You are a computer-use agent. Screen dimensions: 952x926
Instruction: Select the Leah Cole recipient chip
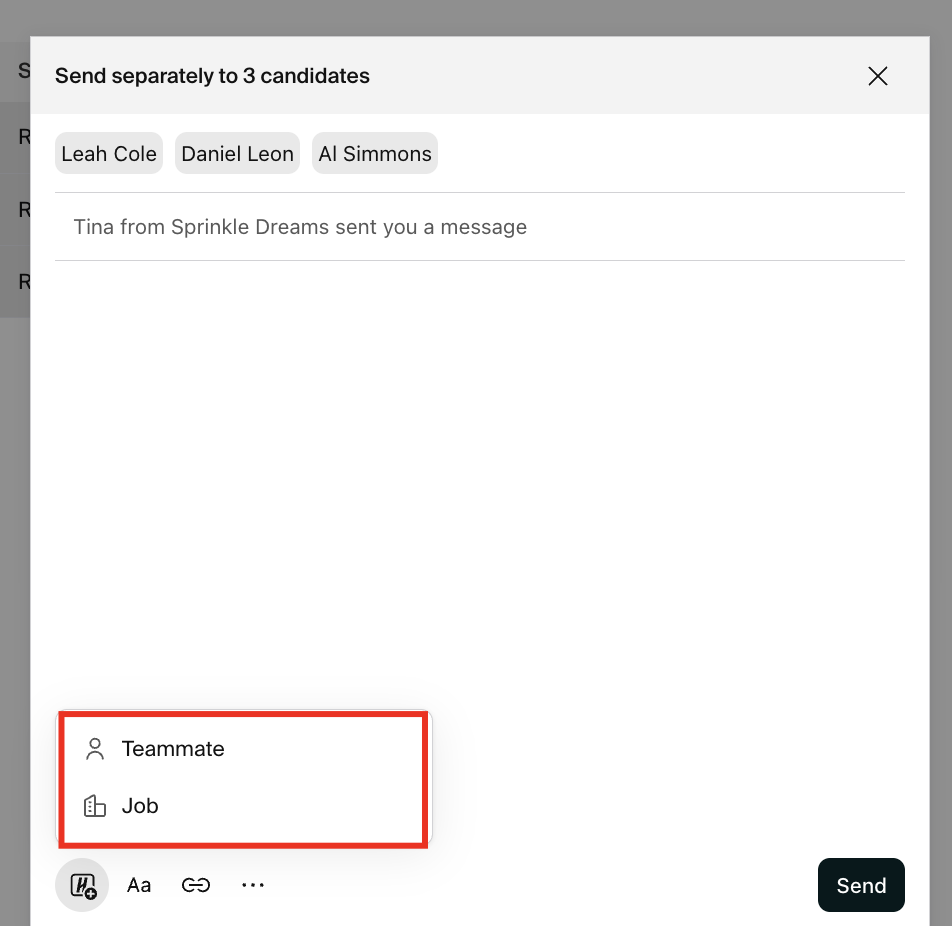point(109,154)
